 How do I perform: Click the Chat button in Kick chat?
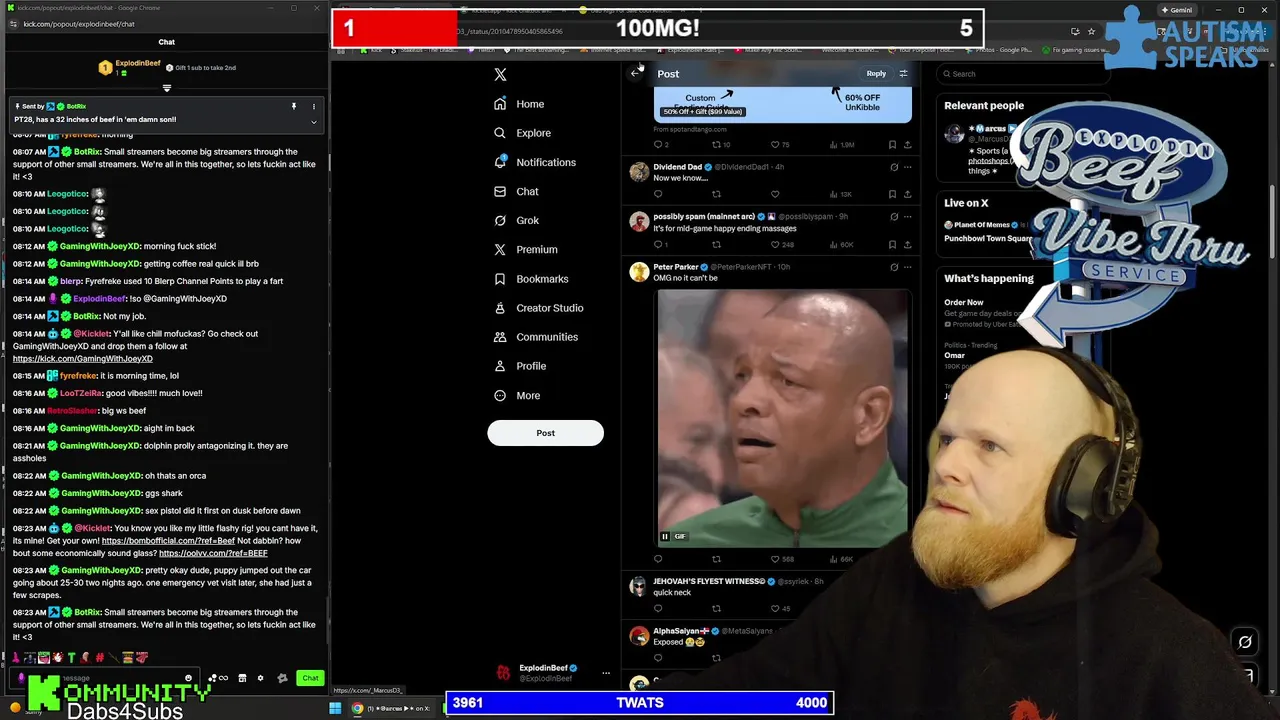click(310, 678)
